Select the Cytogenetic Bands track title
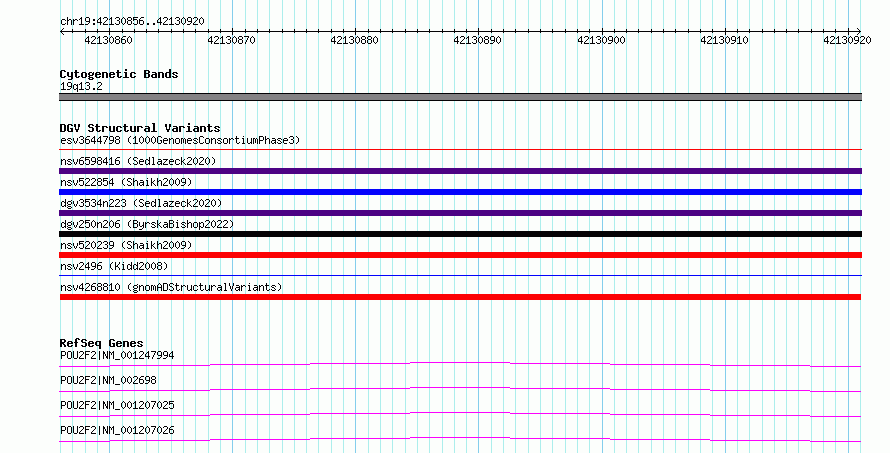The width and height of the screenshot is (890, 453). [119, 74]
